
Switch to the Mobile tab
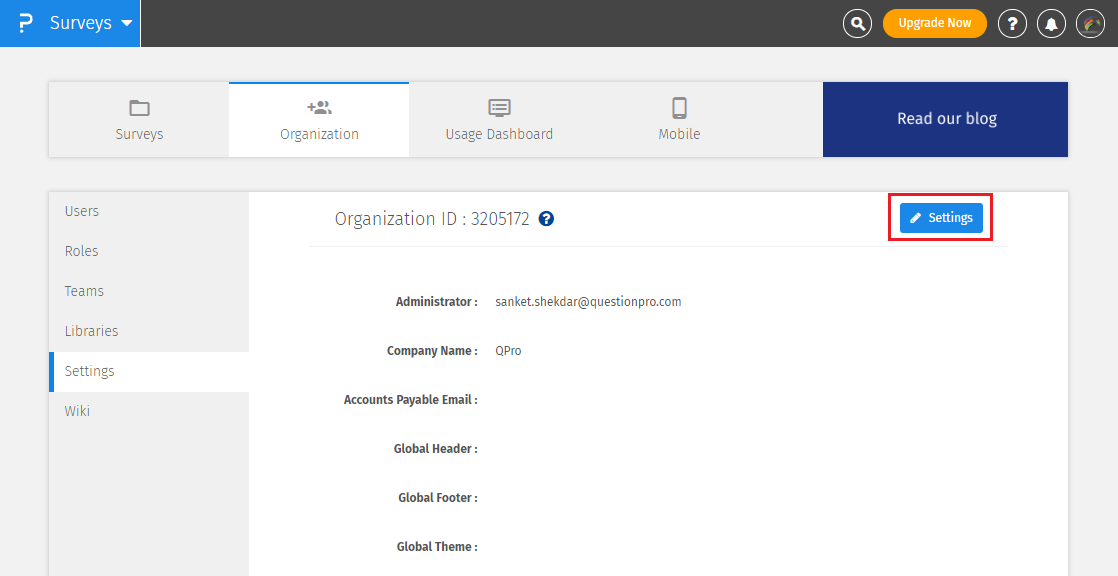point(679,120)
